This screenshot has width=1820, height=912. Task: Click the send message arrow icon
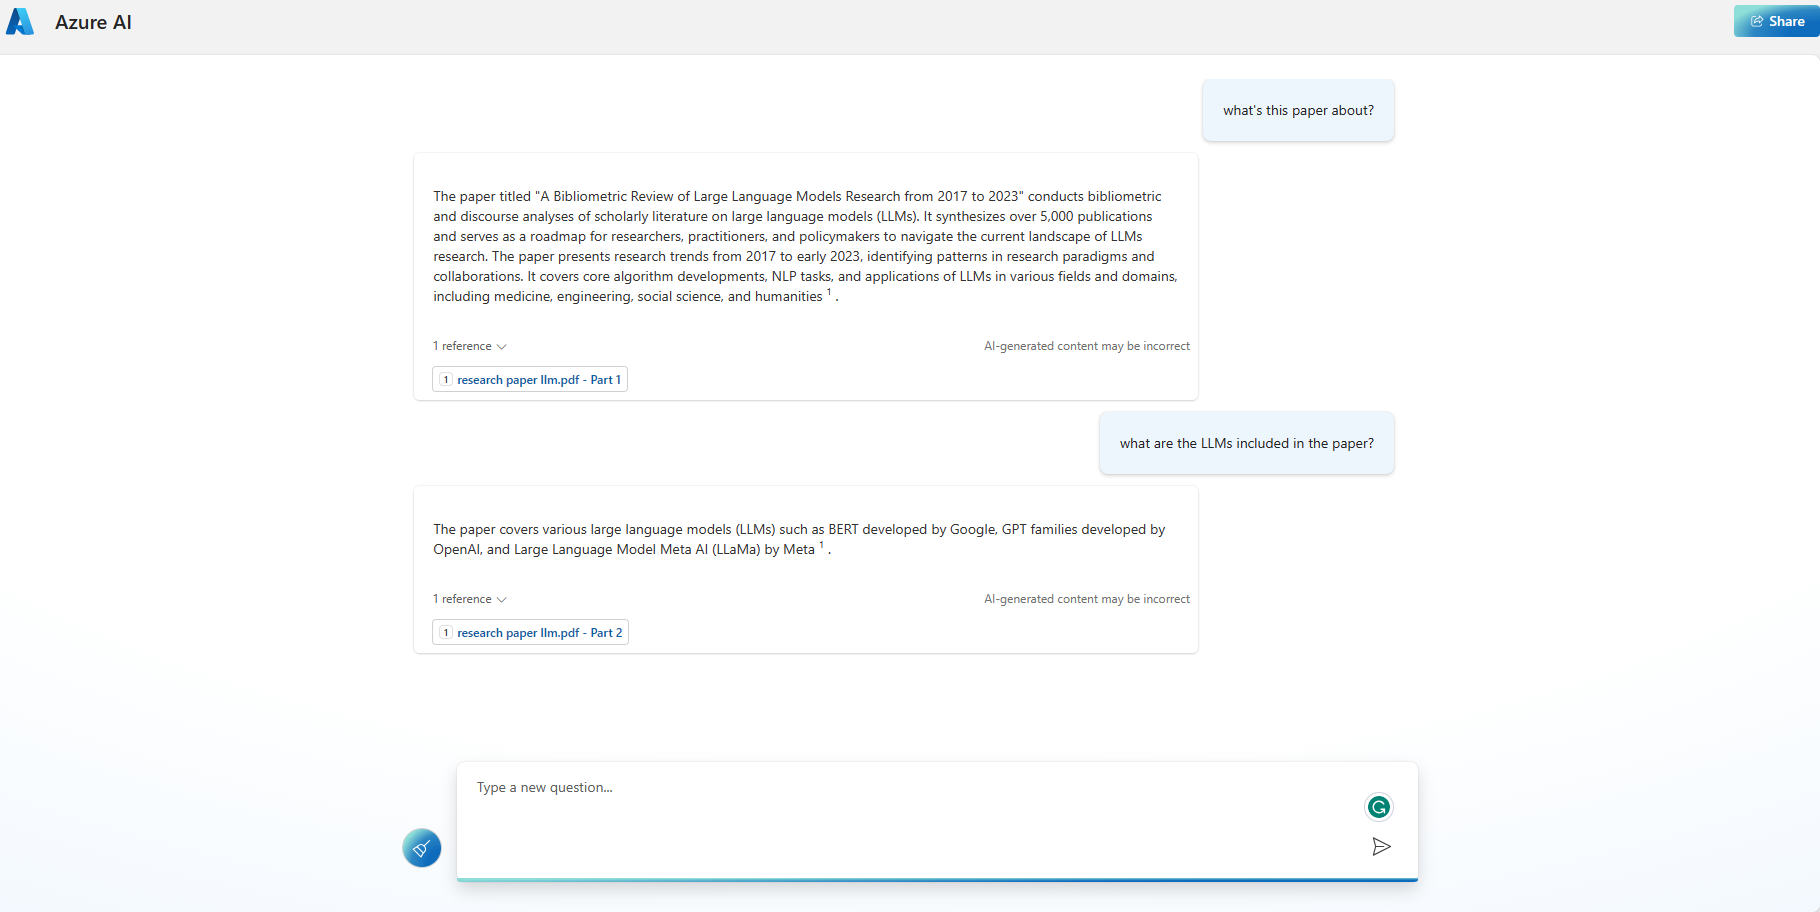pyautogui.click(x=1382, y=846)
